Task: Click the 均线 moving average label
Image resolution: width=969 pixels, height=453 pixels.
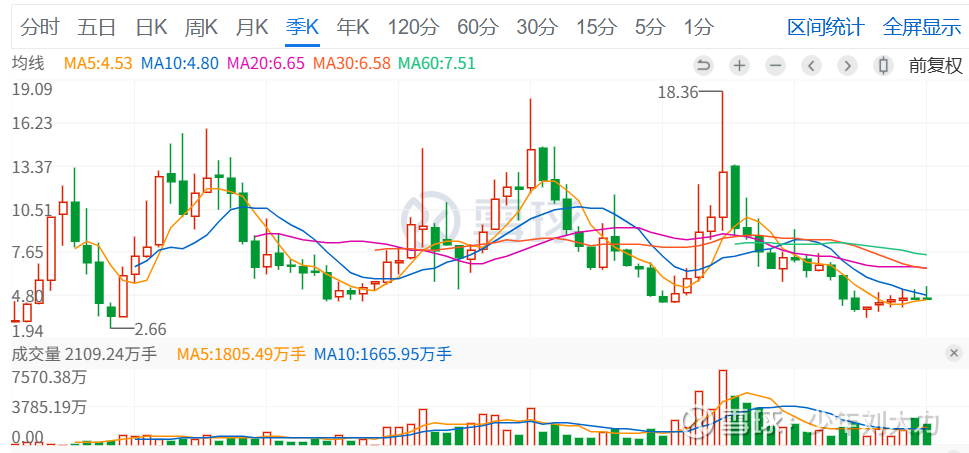Action: (28, 62)
